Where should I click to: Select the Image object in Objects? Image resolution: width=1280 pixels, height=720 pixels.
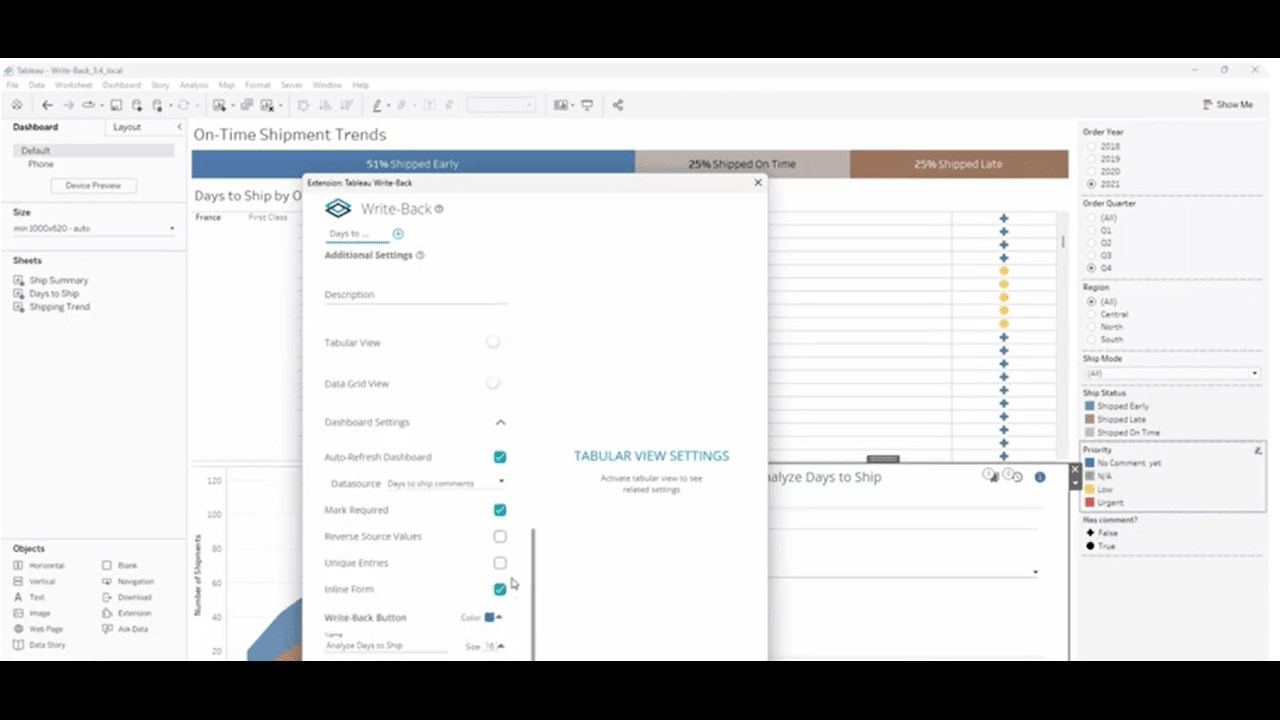[x=31, y=614]
